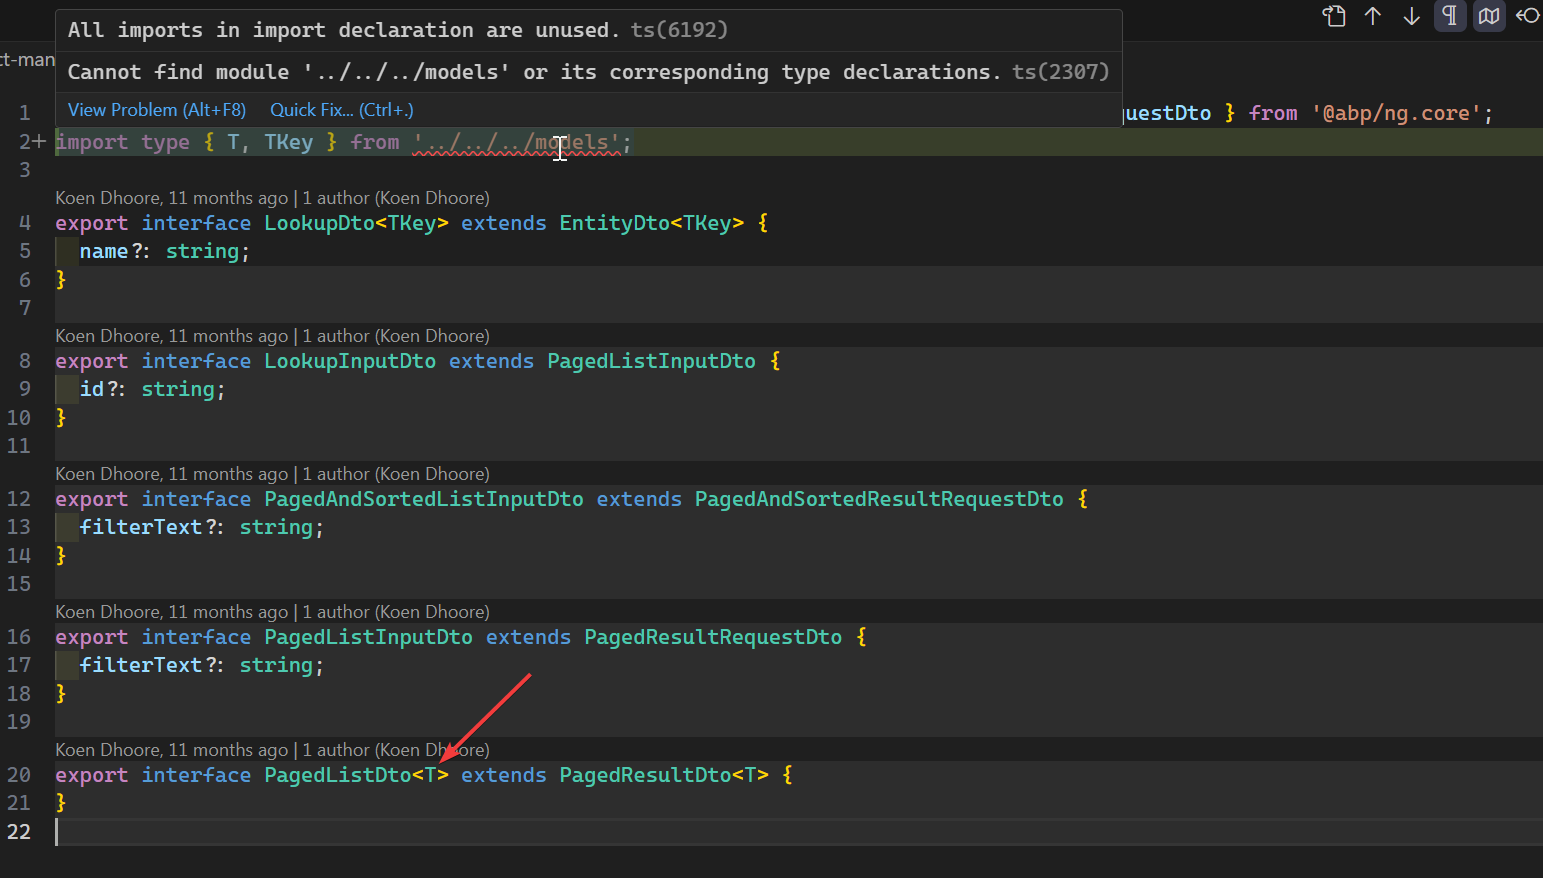Click the EntityDto type on line 4
Screen dimensions: 1543x878
pos(614,223)
